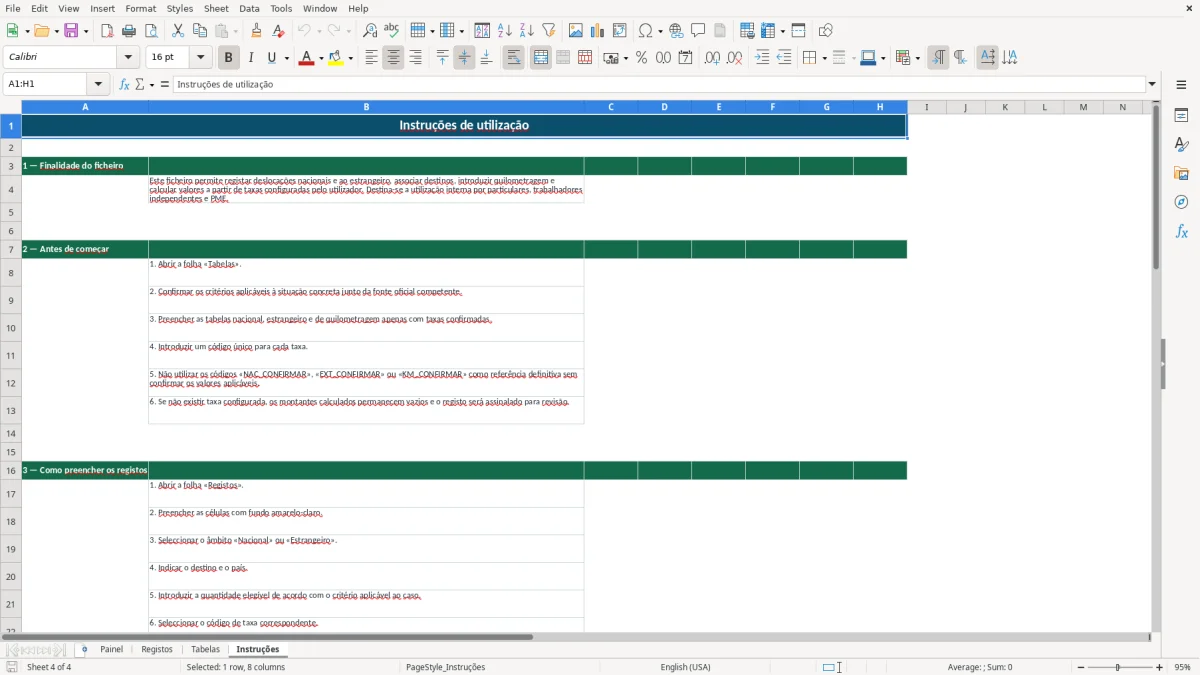Viewport: 1200px width, 675px height.
Task: Sort descending Z to A
Action: pos(527,31)
